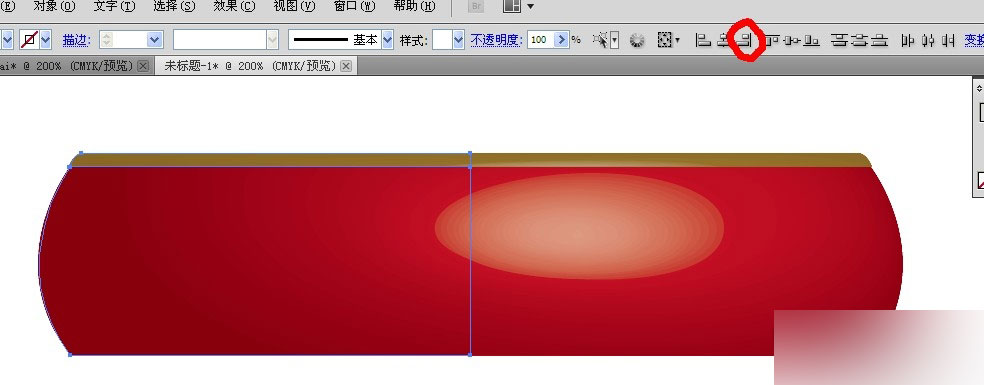Click vertical distribute center icon
Screen dimensions: 984x385
[860, 40]
